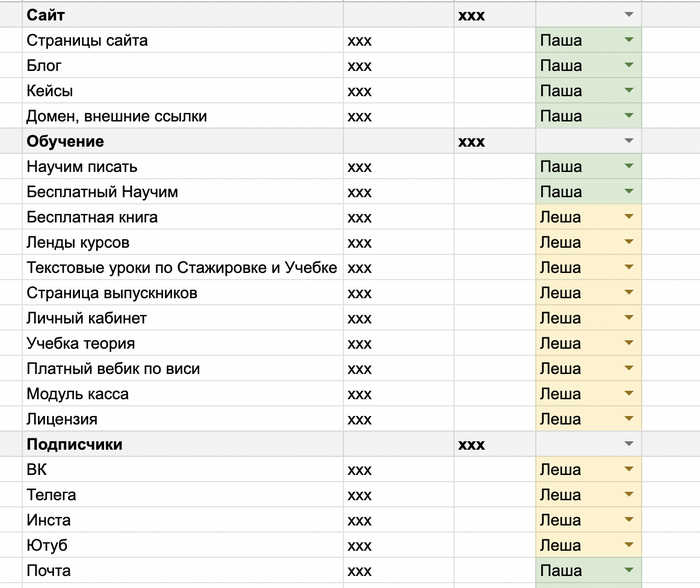Open the dropdown arrow in Сайт header row
700x588 pixels.
tap(628, 15)
